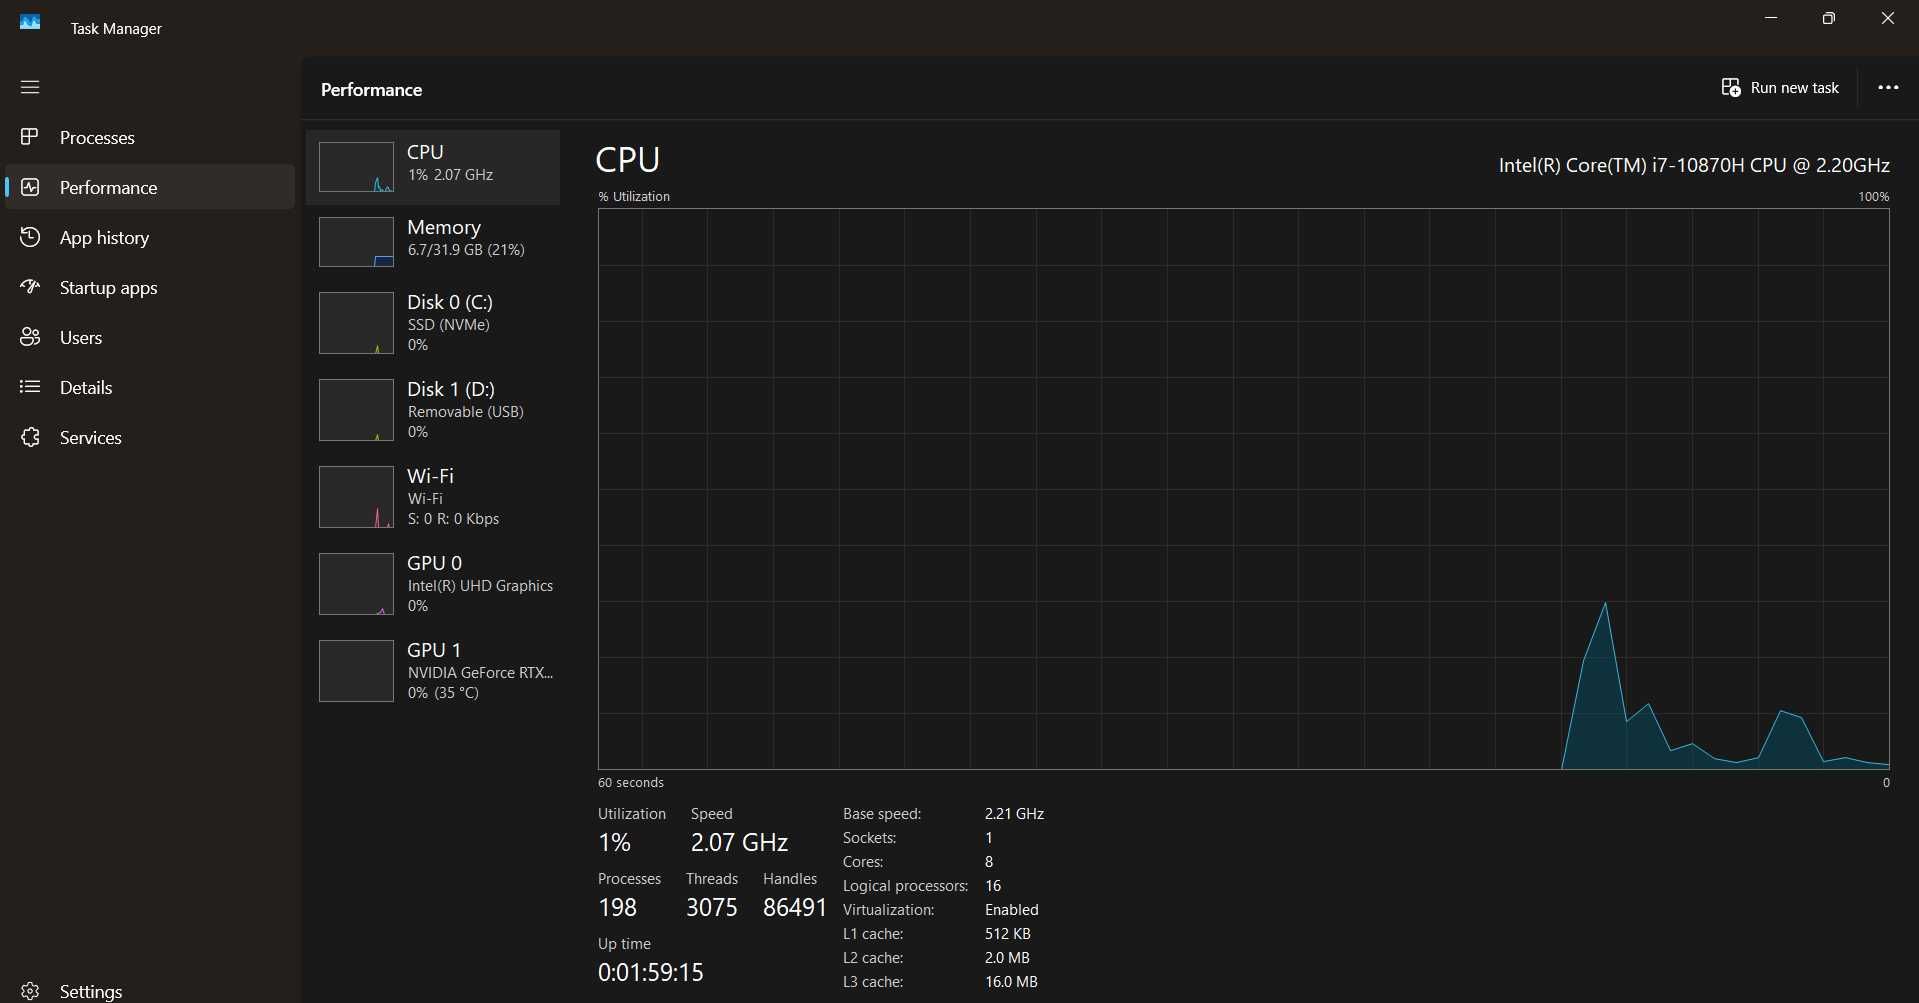The width and height of the screenshot is (1919, 1003).
Task: Click the App history clock icon
Action: pyautogui.click(x=30, y=237)
